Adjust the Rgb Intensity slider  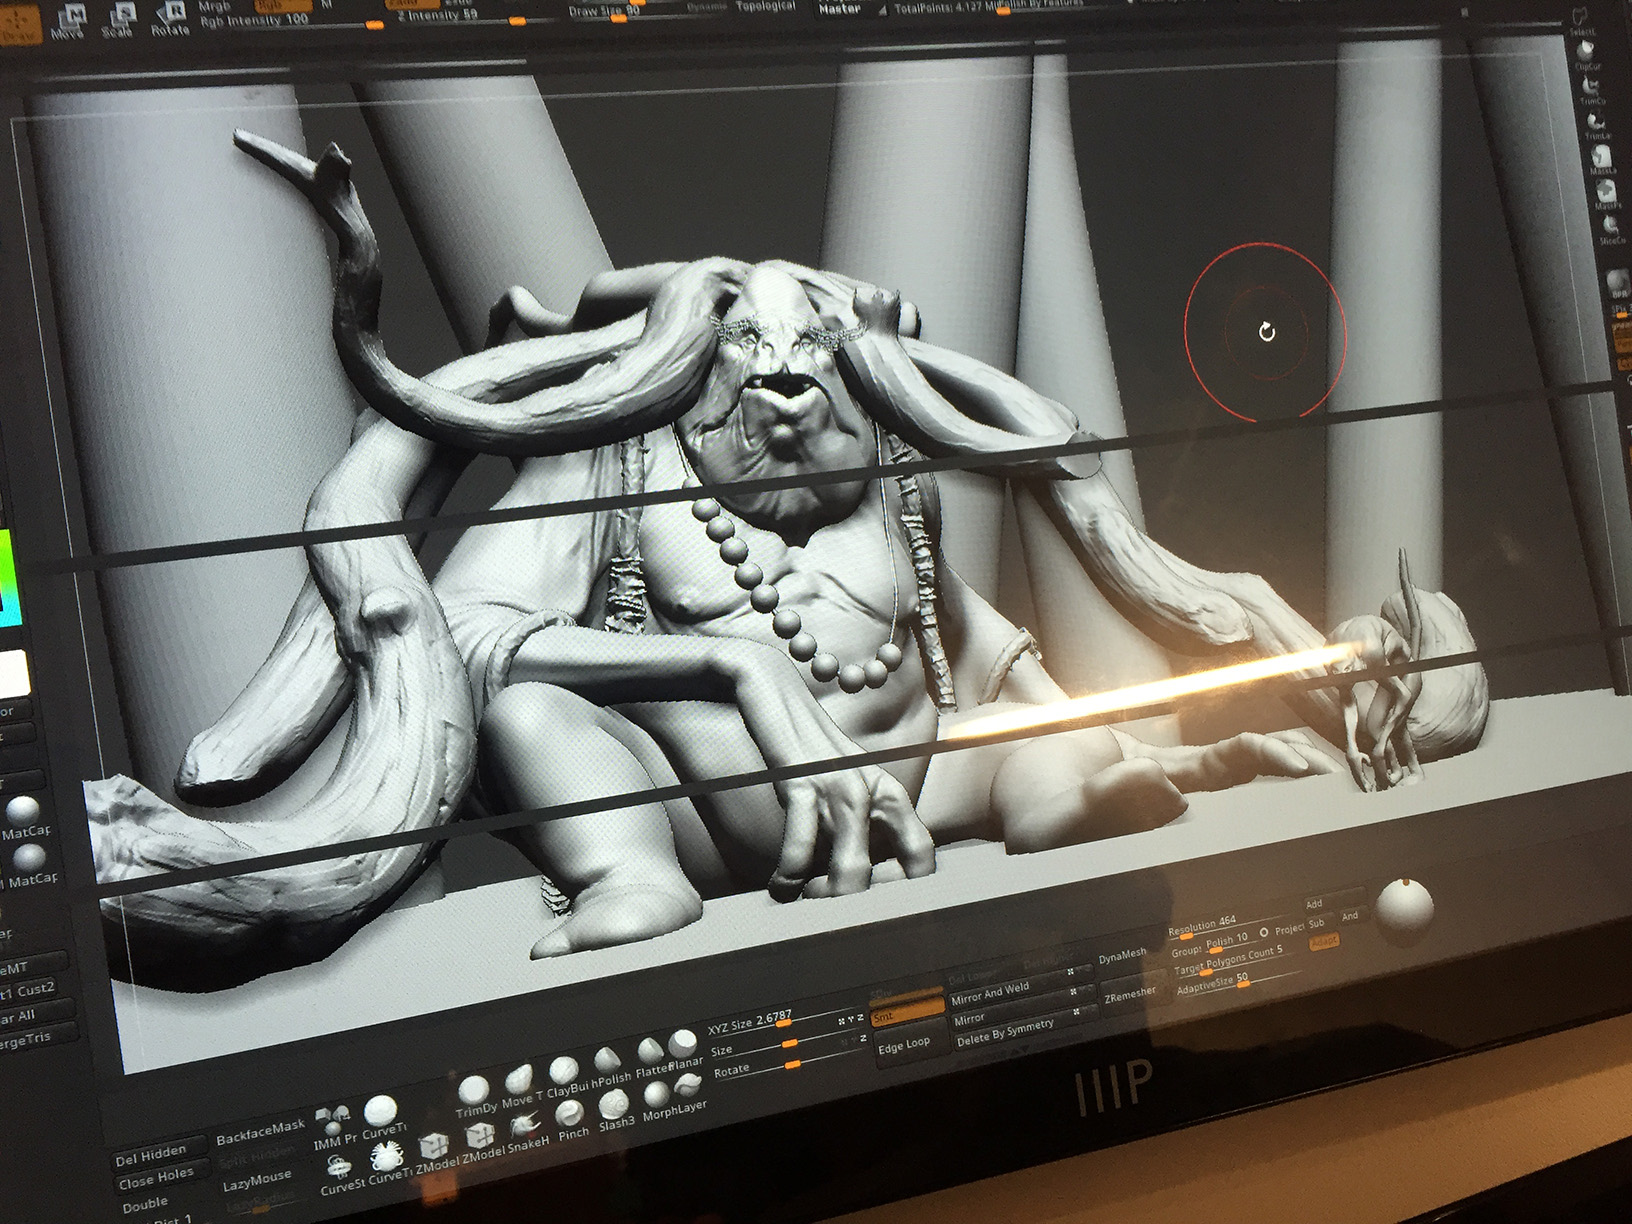coord(290,21)
